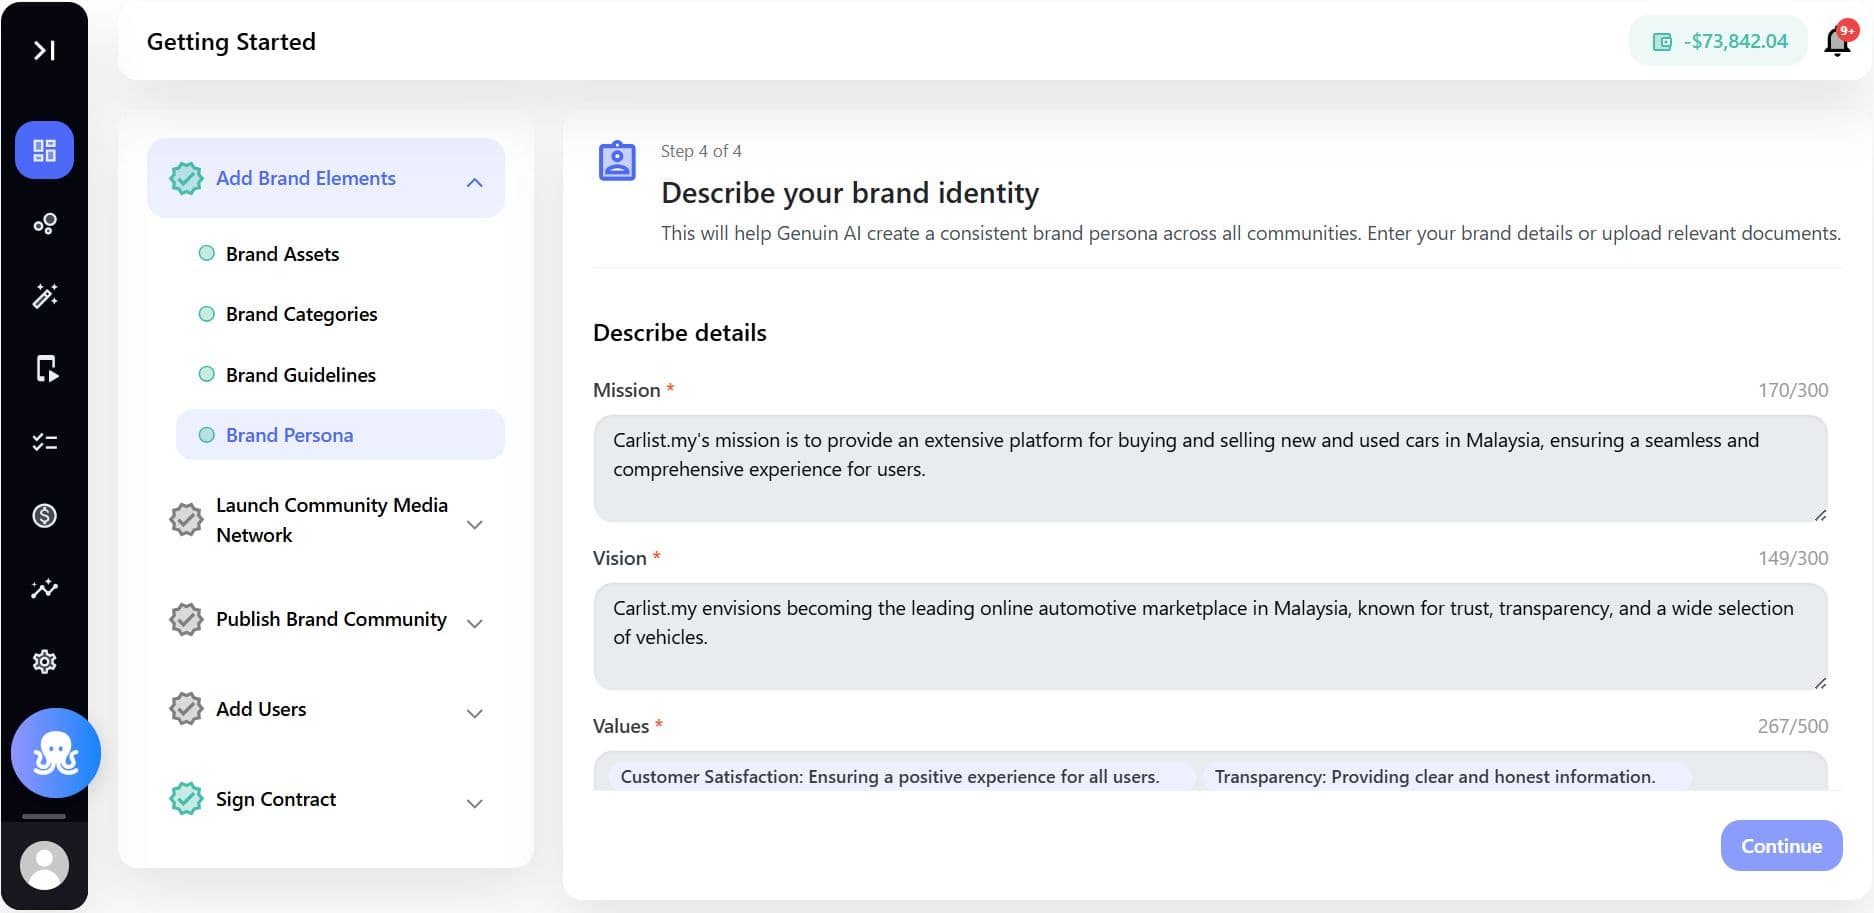Click the Vision character count 149/300
The height and width of the screenshot is (913, 1874).
[1793, 558]
